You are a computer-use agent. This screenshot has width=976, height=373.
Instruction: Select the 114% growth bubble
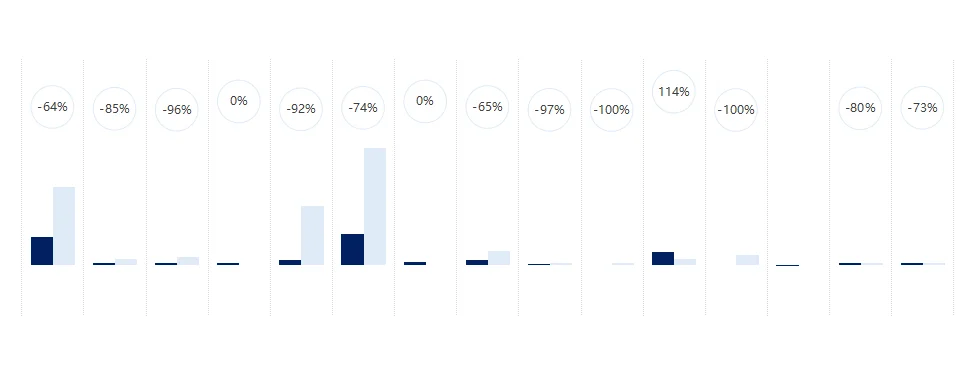673,92
